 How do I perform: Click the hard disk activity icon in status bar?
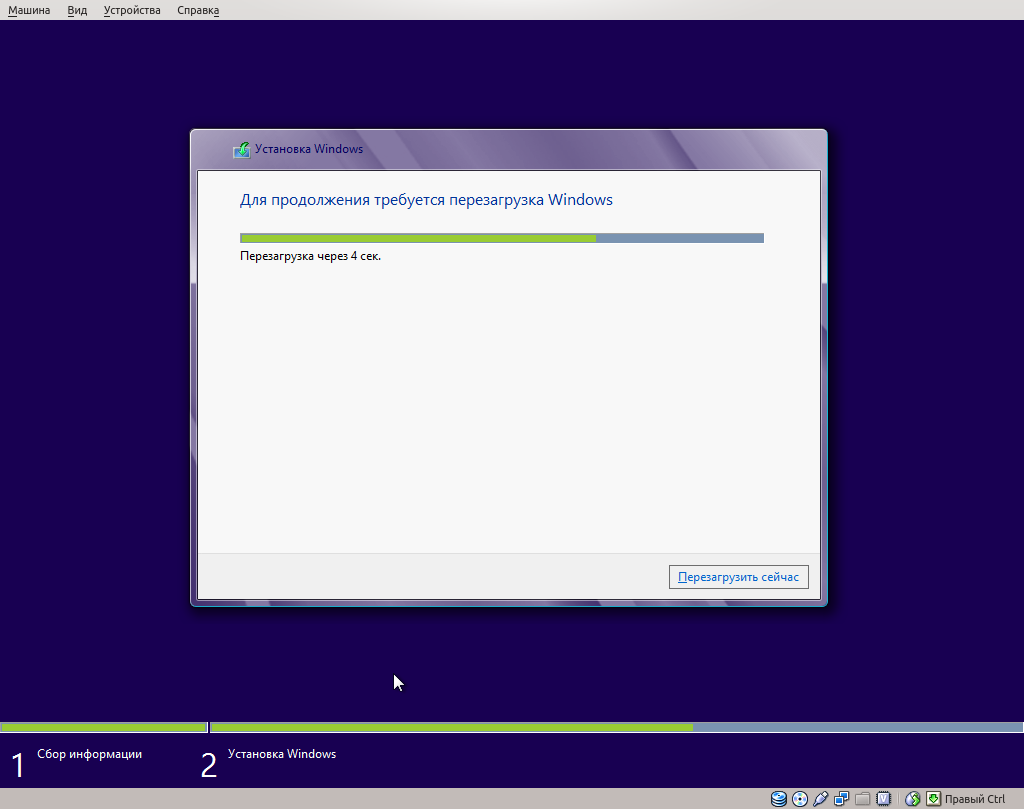[x=778, y=798]
